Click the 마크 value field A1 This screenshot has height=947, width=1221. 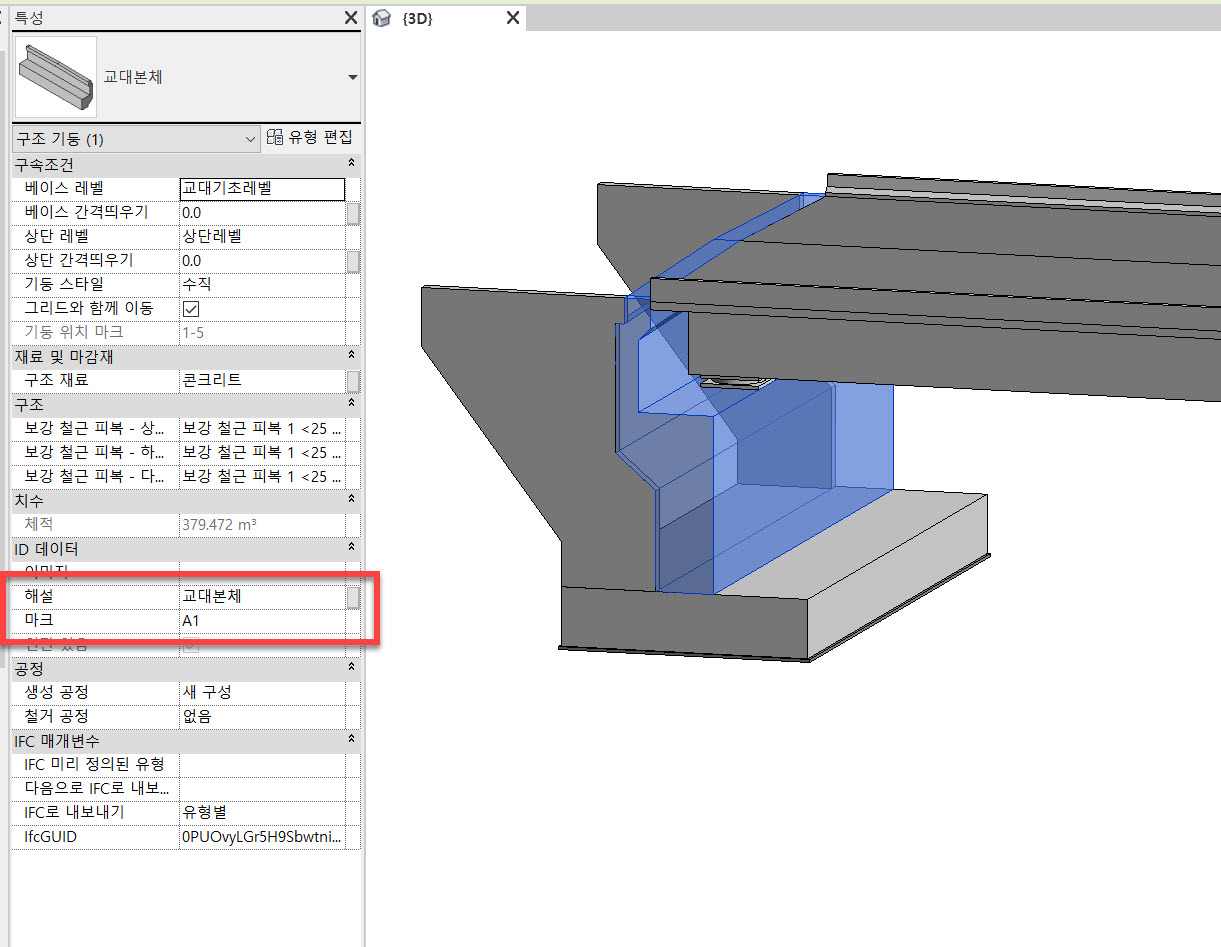point(262,621)
